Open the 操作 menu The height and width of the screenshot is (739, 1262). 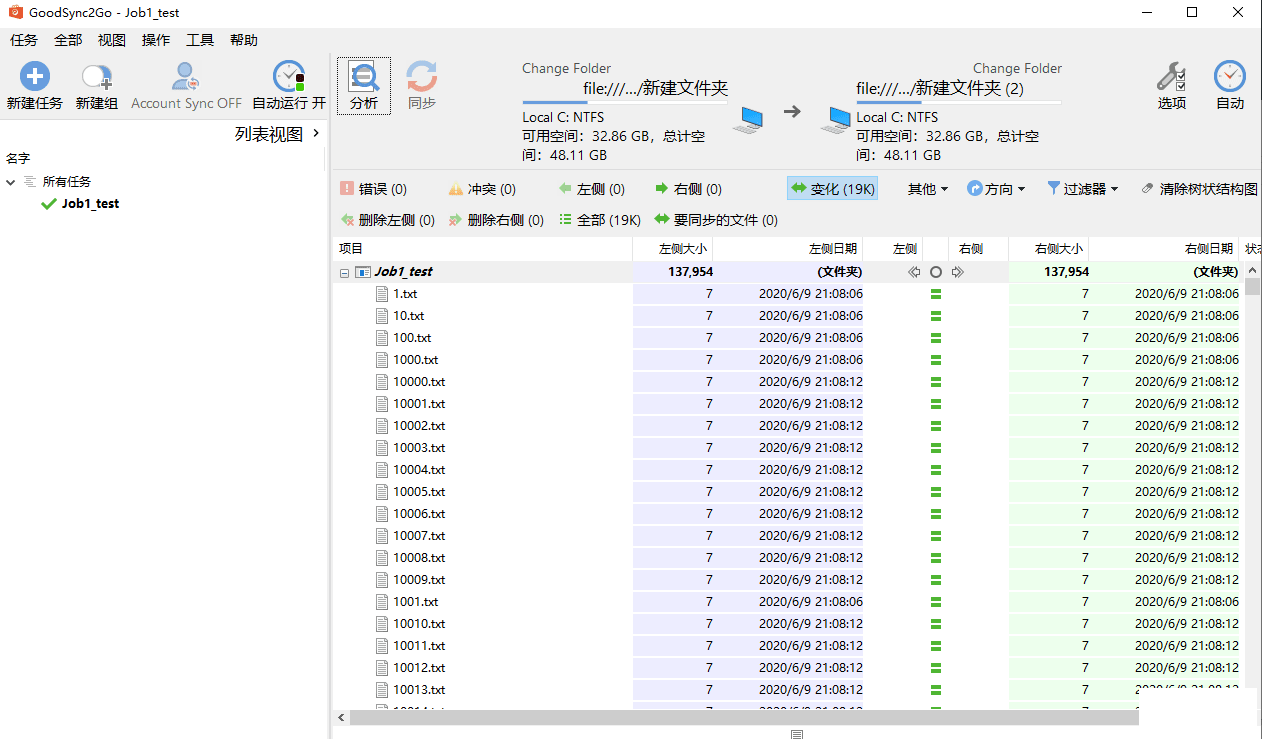(156, 40)
